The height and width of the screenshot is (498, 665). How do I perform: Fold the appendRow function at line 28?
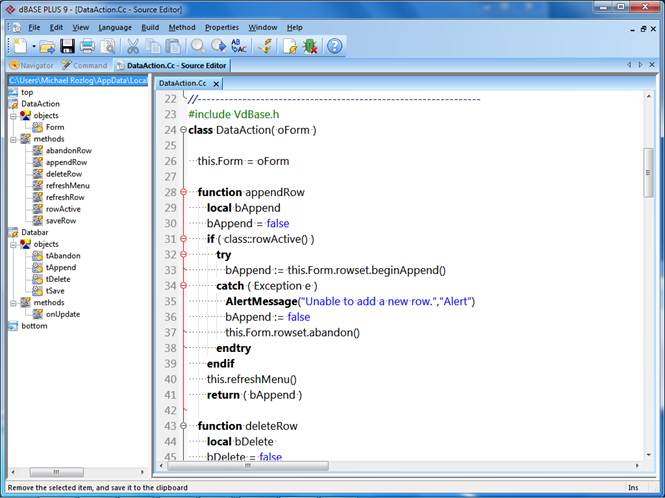(185, 192)
